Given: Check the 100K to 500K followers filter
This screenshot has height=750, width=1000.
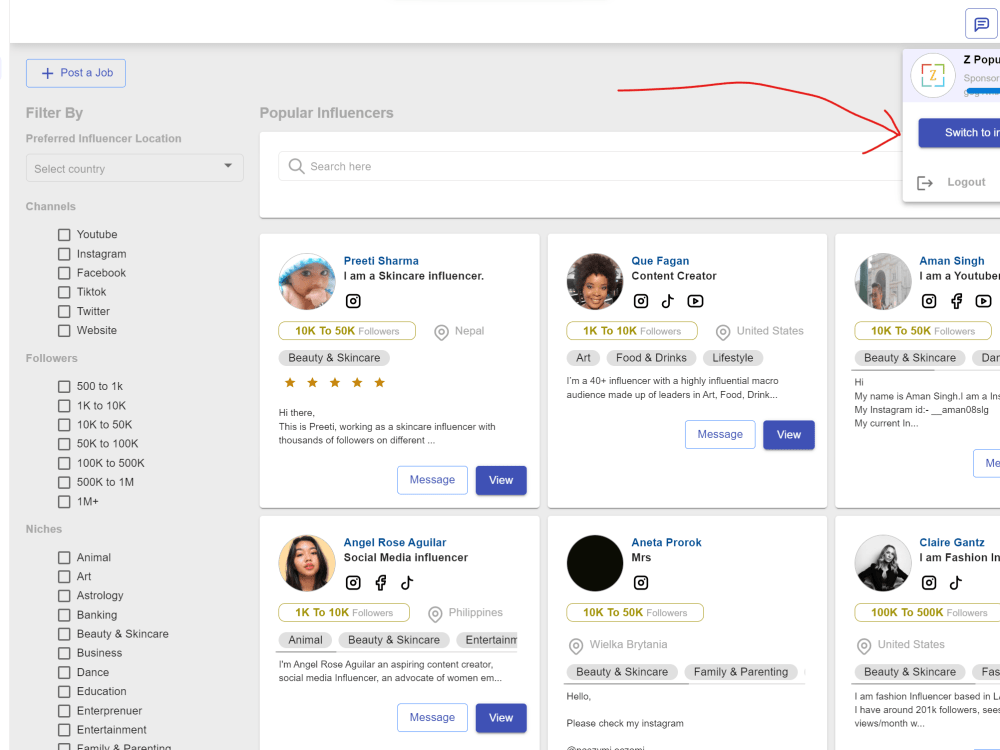Looking at the screenshot, I should (x=64, y=463).
